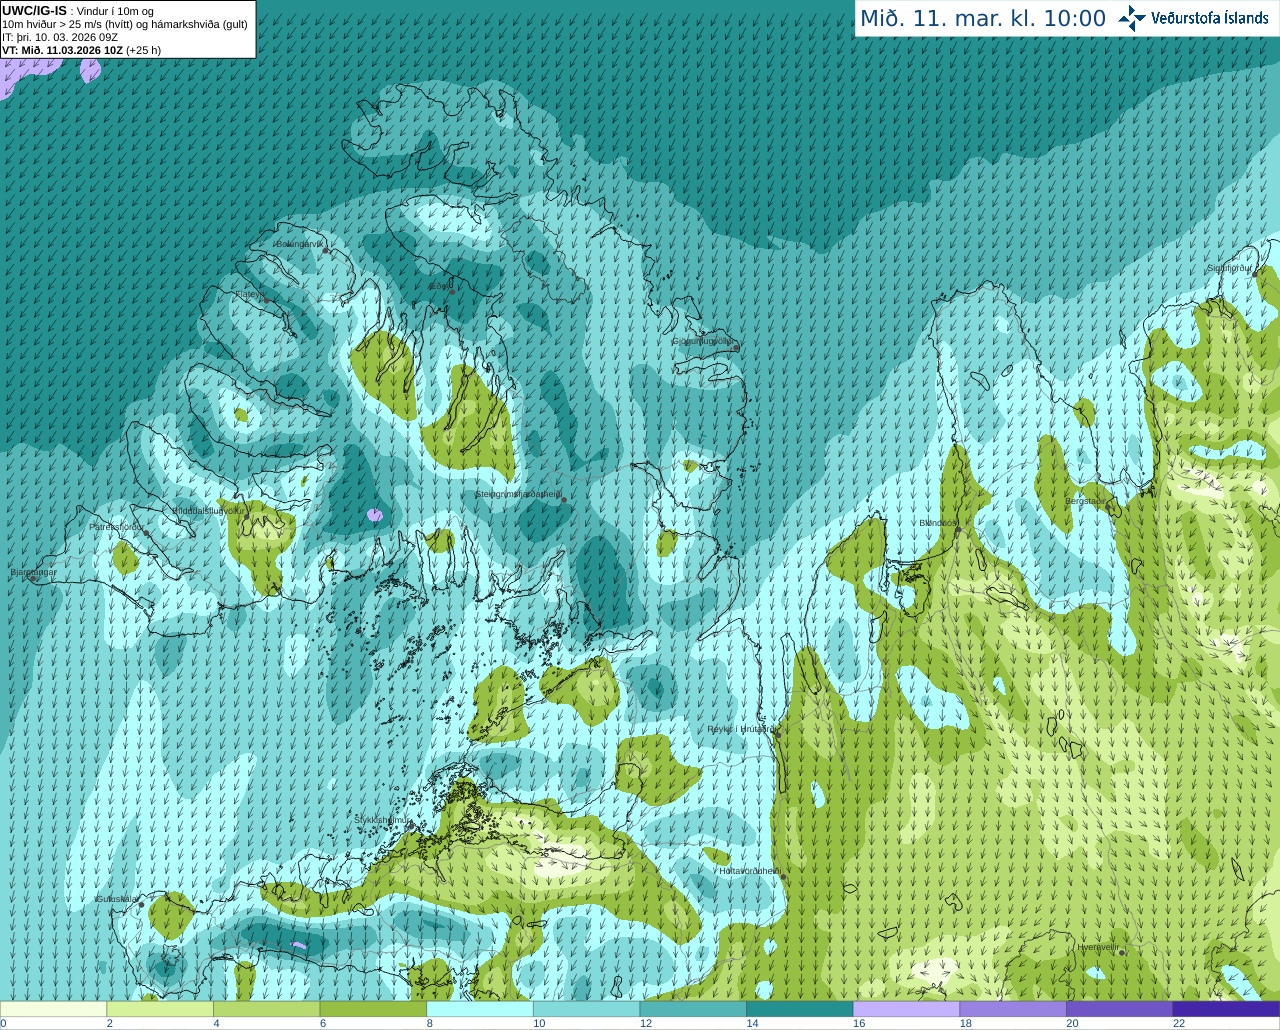
Task: Click the Holtavörðuheiði station label
Action: [749, 871]
